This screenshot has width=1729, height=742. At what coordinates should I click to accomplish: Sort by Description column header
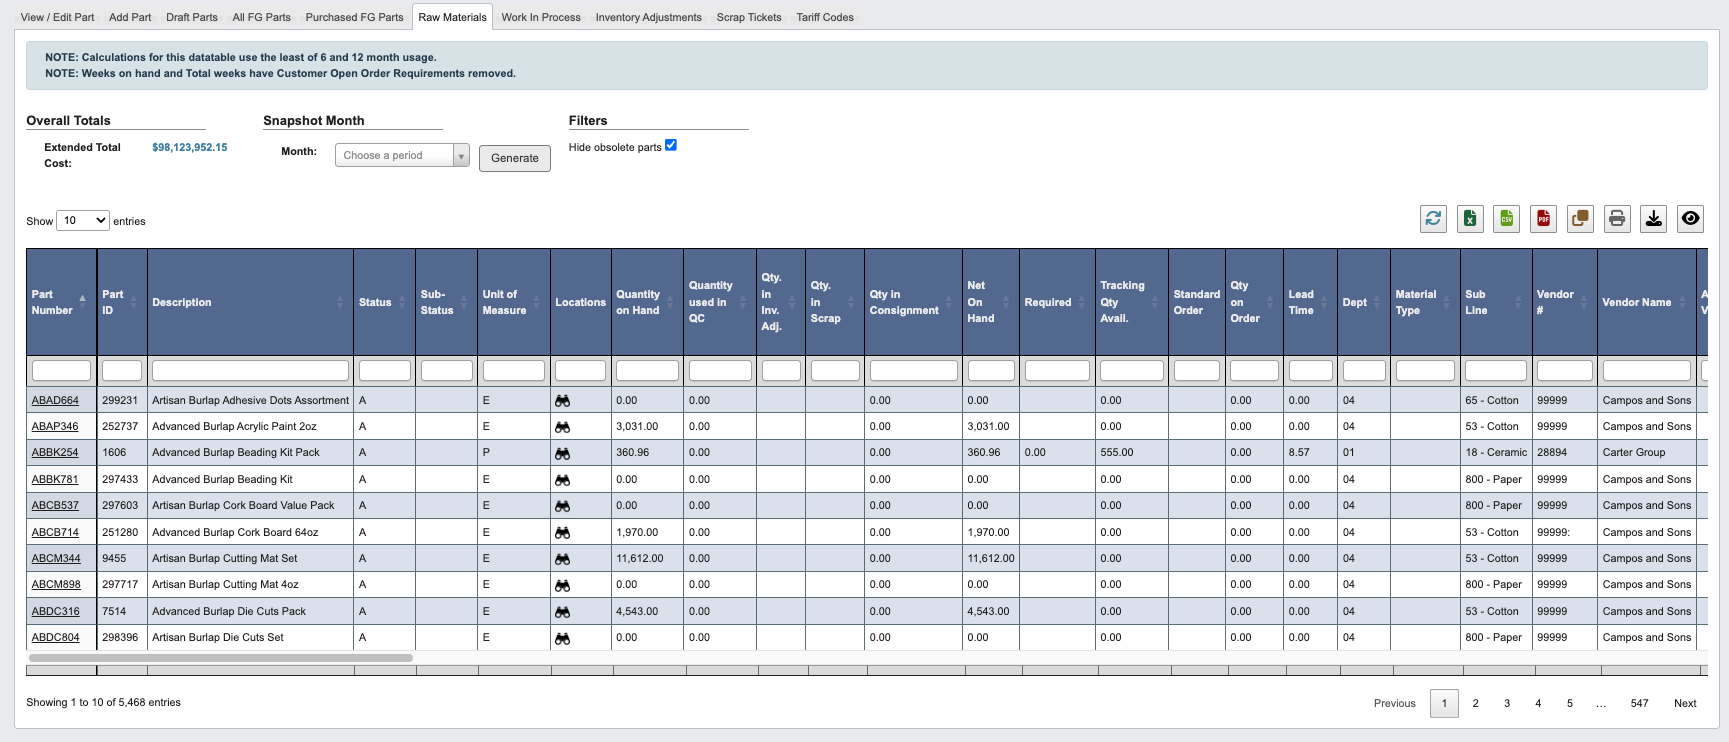pyautogui.click(x=250, y=302)
